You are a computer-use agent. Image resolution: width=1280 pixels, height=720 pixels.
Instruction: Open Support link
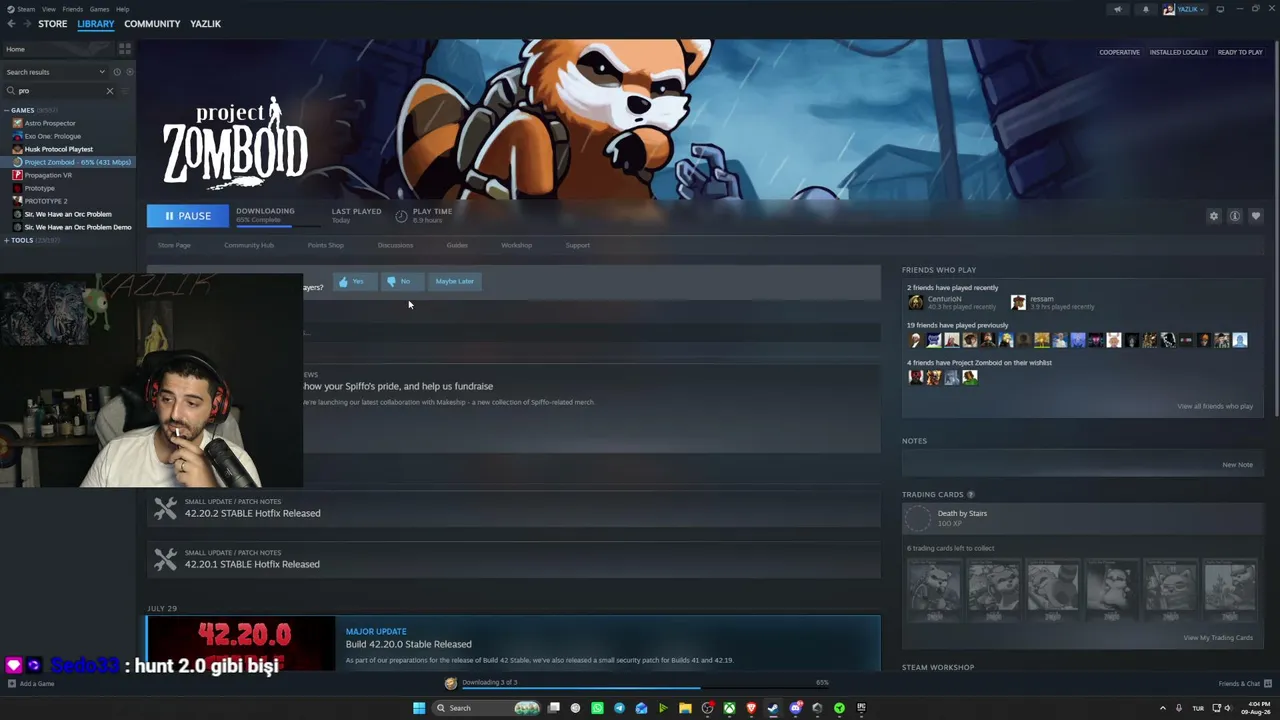578,245
